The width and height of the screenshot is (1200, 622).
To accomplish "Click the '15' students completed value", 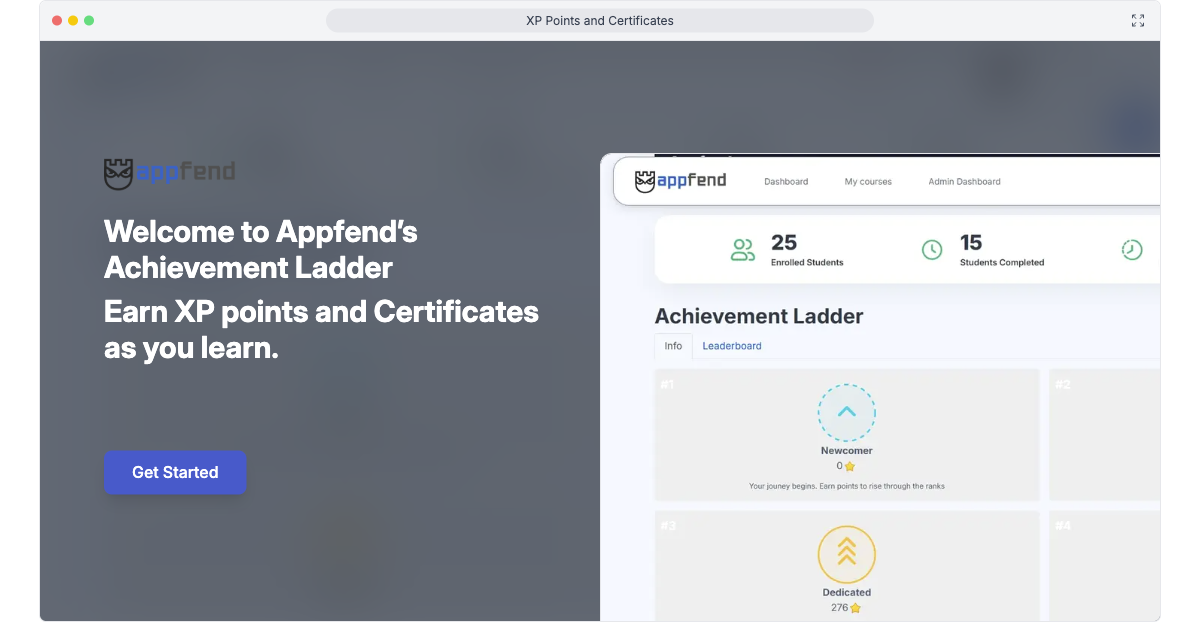I will point(971,242).
